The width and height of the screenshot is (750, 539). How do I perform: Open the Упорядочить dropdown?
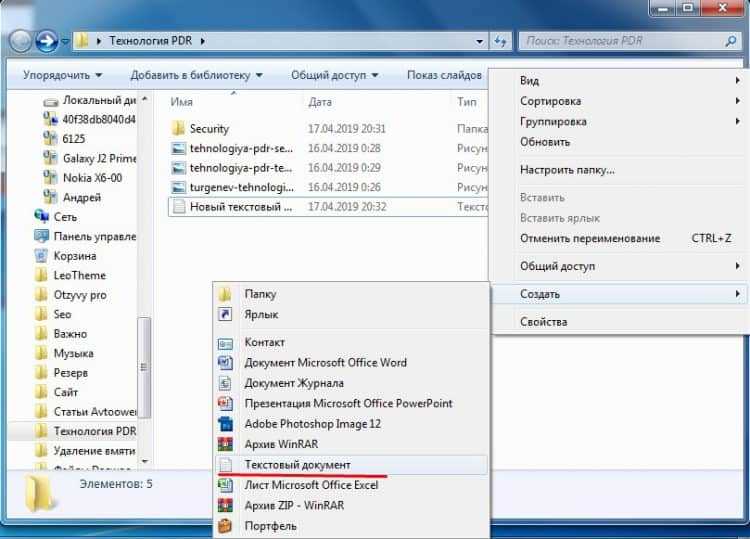coord(62,75)
